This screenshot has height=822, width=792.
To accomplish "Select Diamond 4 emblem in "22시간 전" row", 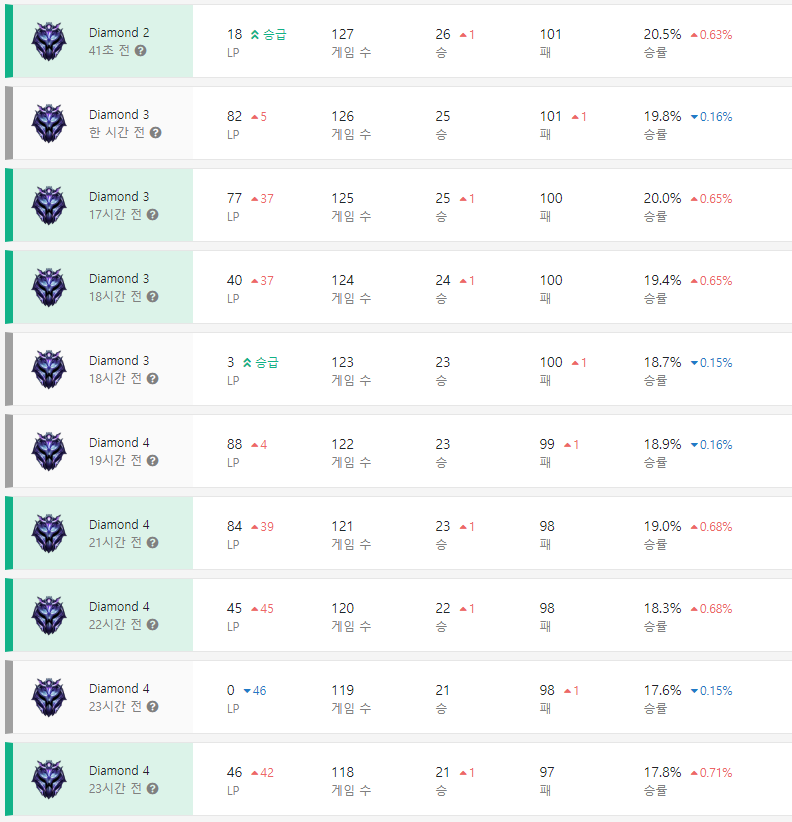I will pyautogui.click(x=47, y=615).
